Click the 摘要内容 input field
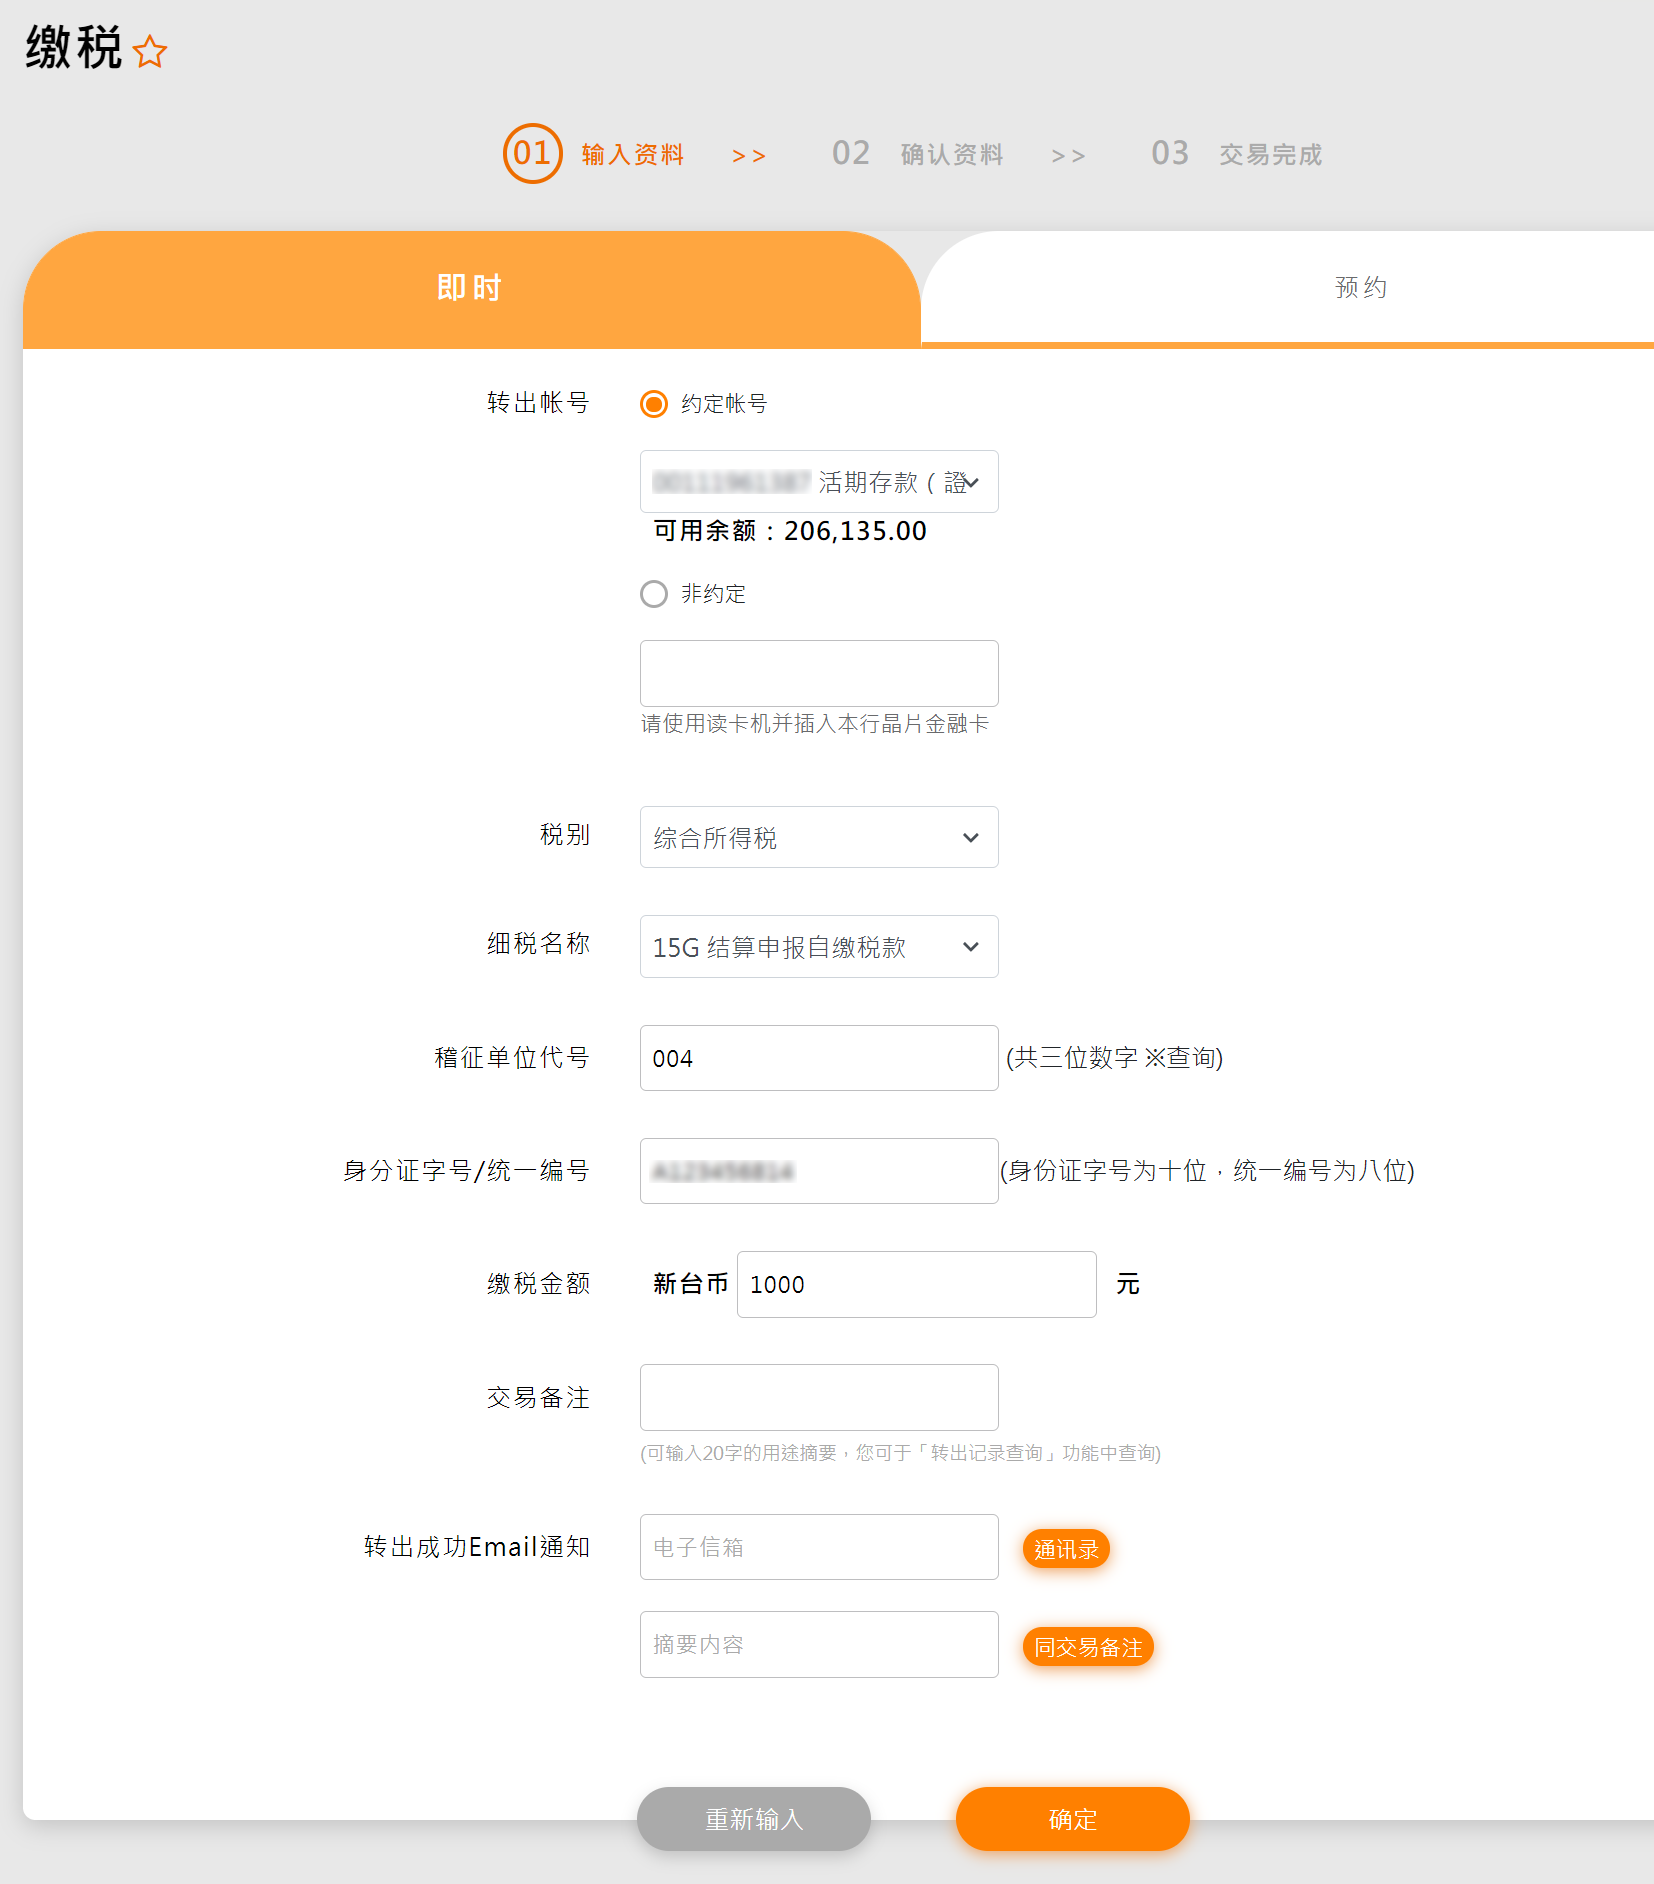This screenshot has height=1884, width=1654. (818, 1644)
